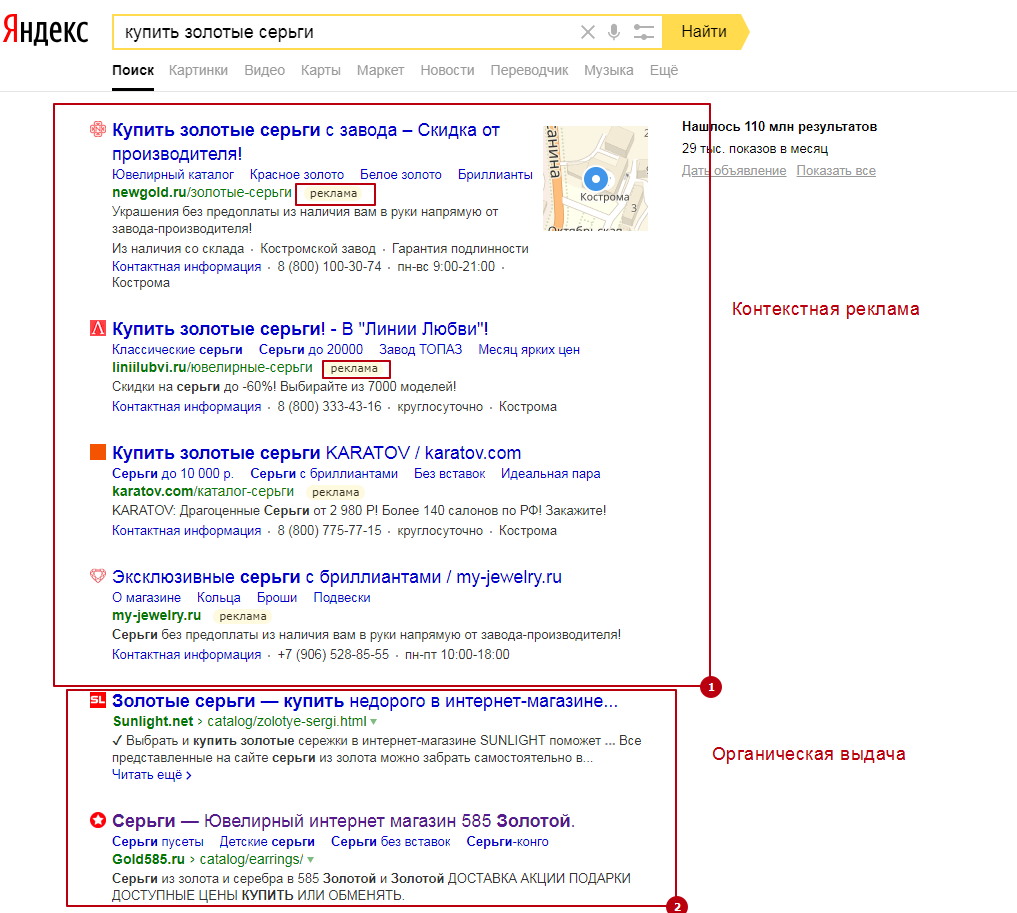Open the 'Красное золото' sitelink
The height and width of the screenshot is (913, 1017).
(x=297, y=174)
